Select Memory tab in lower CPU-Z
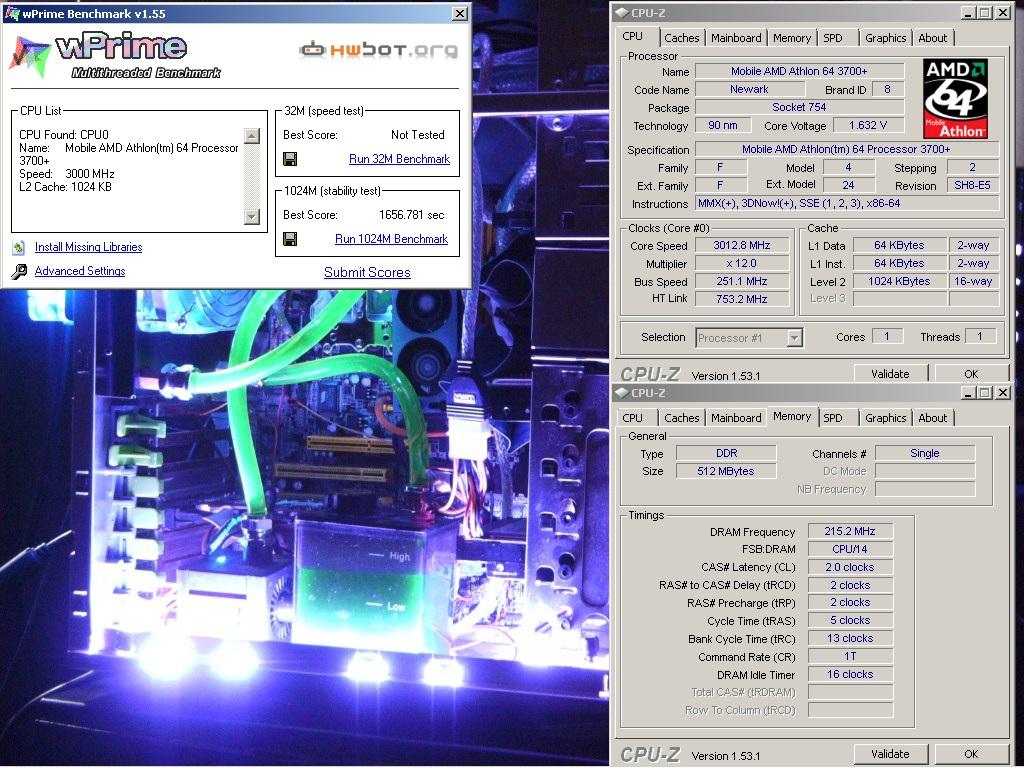This screenshot has height=768, width=1024. point(792,417)
